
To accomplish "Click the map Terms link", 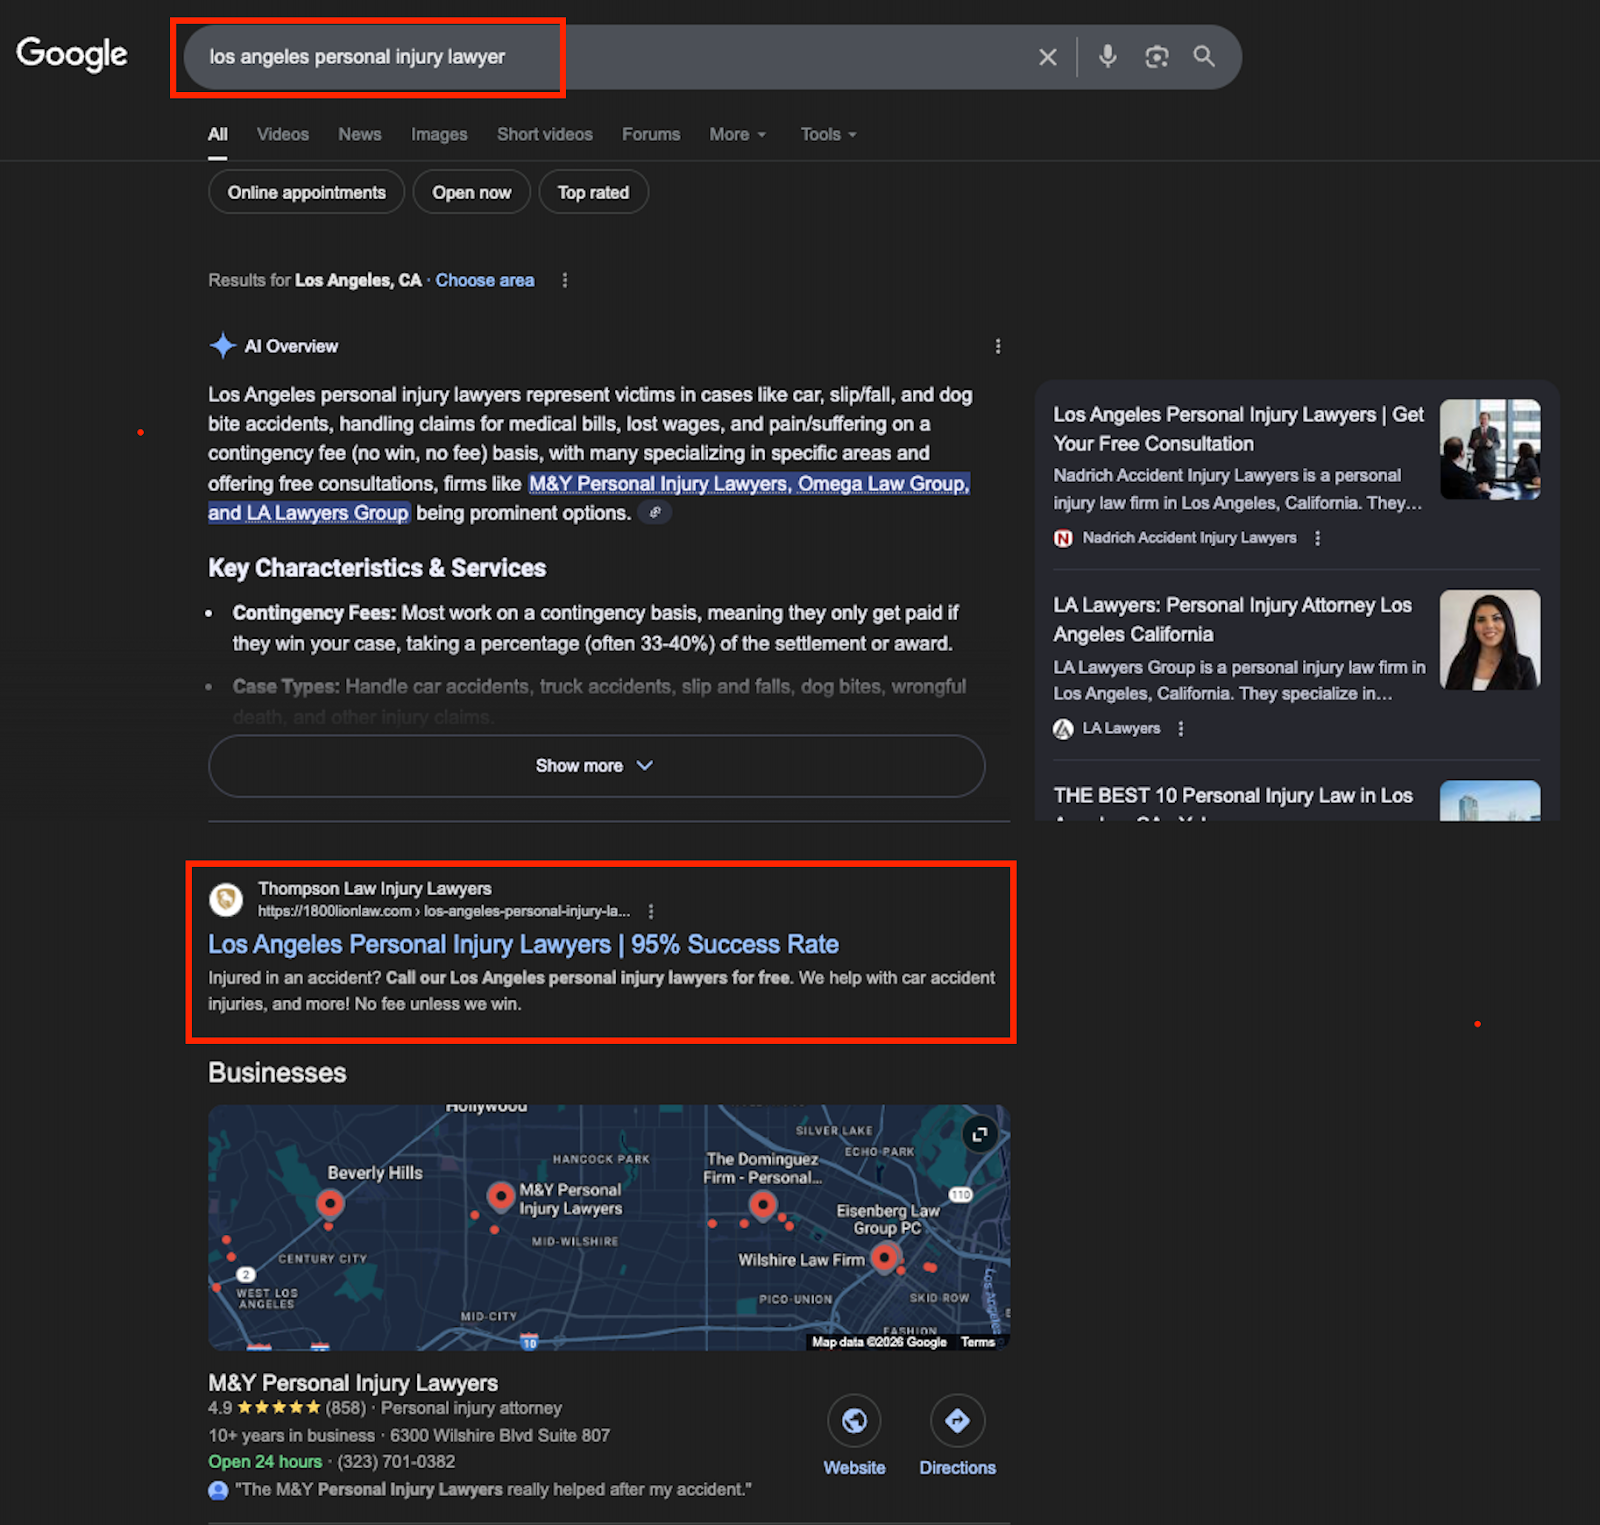I will (x=978, y=1342).
